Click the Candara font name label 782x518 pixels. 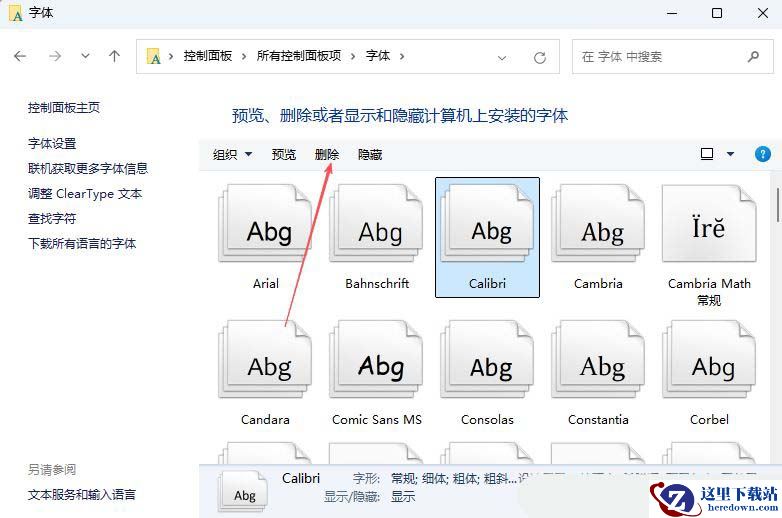(x=265, y=420)
